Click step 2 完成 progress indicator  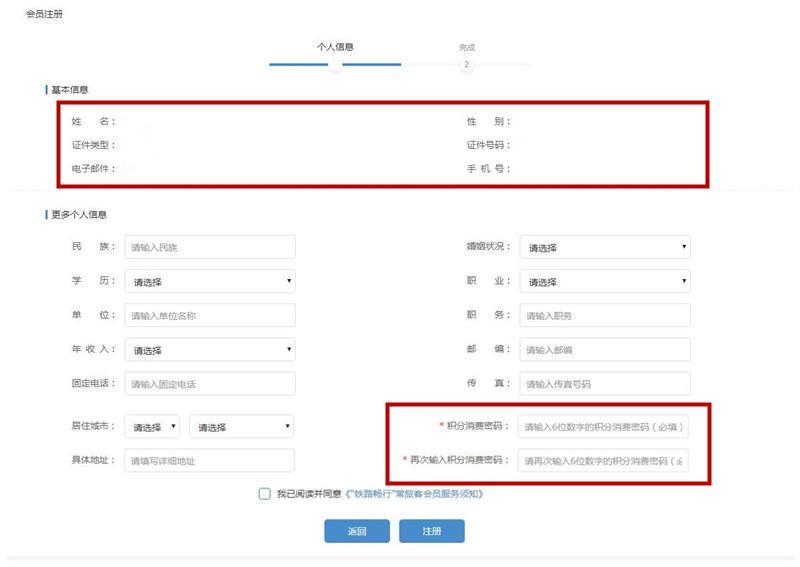coord(466,65)
